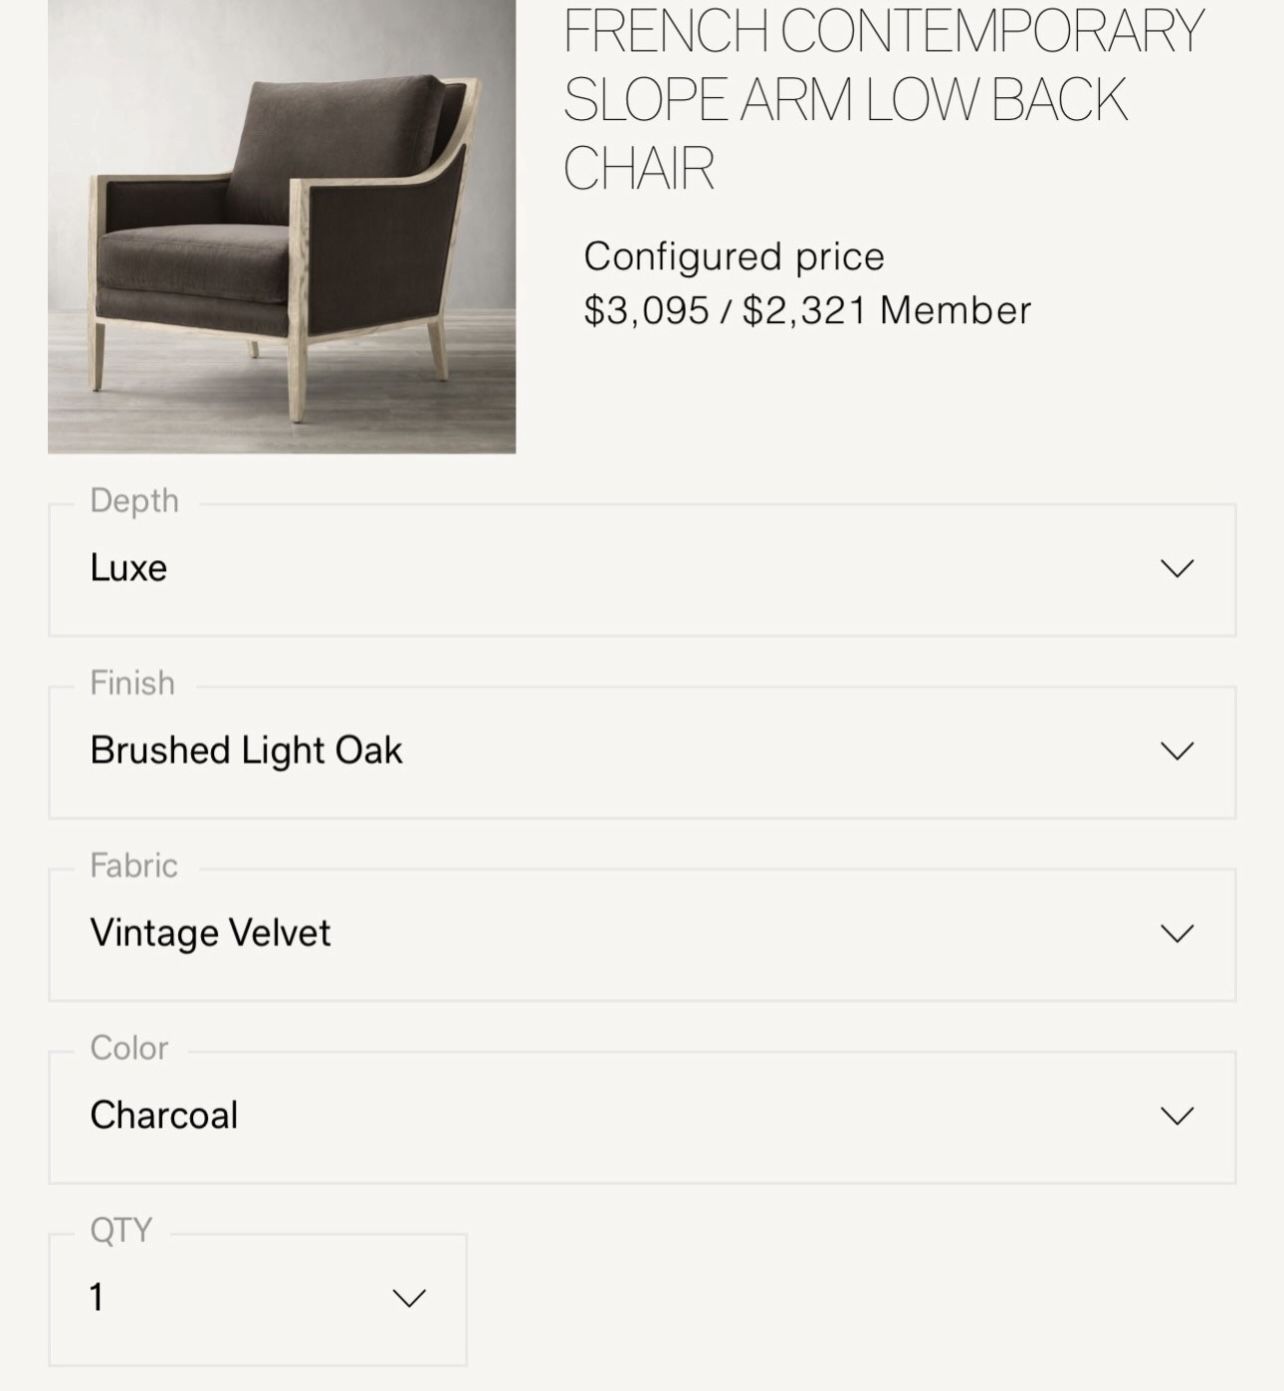Click the quantity value '1'
This screenshot has height=1391, width=1284.
coord(97,1298)
